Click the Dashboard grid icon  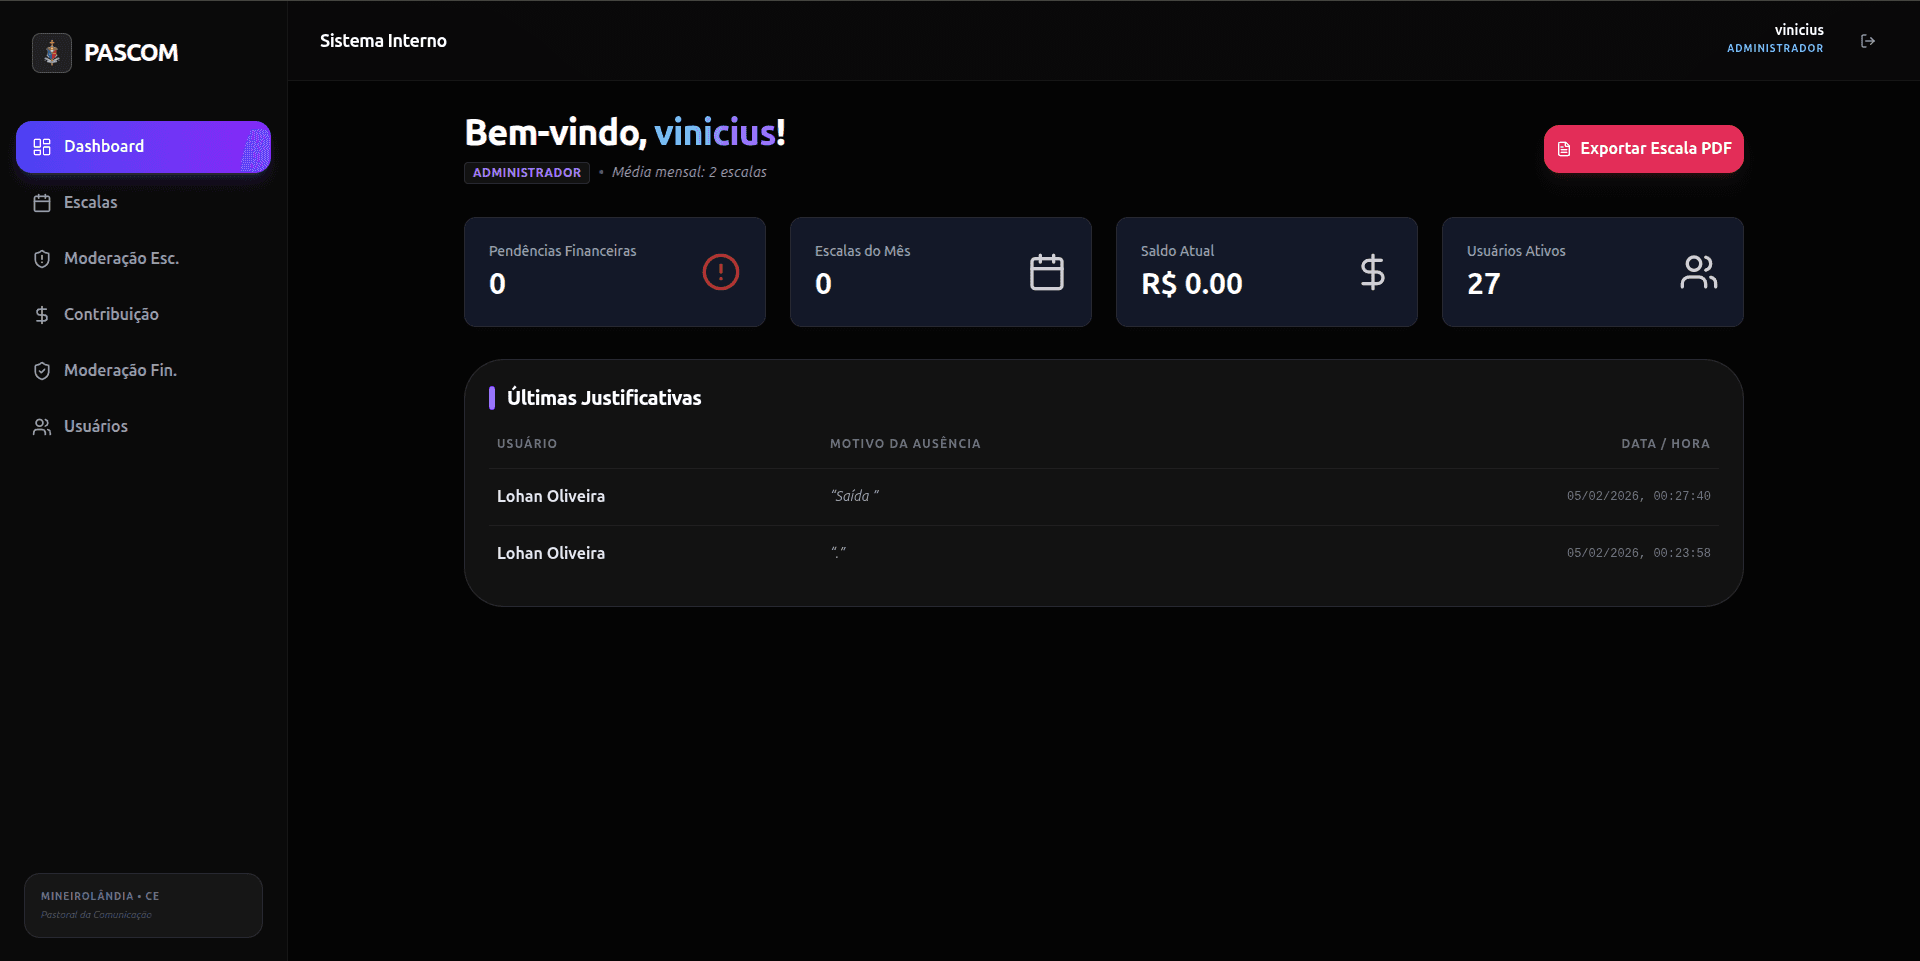click(x=42, y=147)
